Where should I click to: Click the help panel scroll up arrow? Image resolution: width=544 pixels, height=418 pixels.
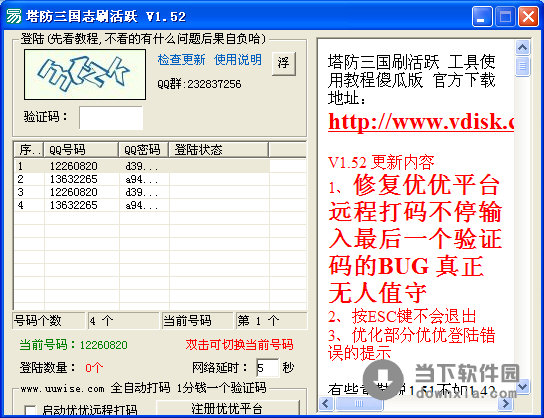tap(522, 47)
